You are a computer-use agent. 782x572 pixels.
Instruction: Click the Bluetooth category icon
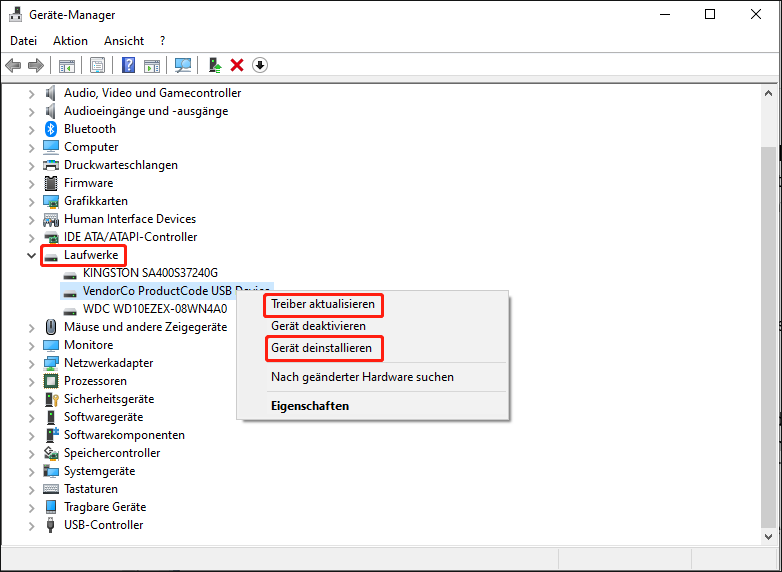(51, 129)
